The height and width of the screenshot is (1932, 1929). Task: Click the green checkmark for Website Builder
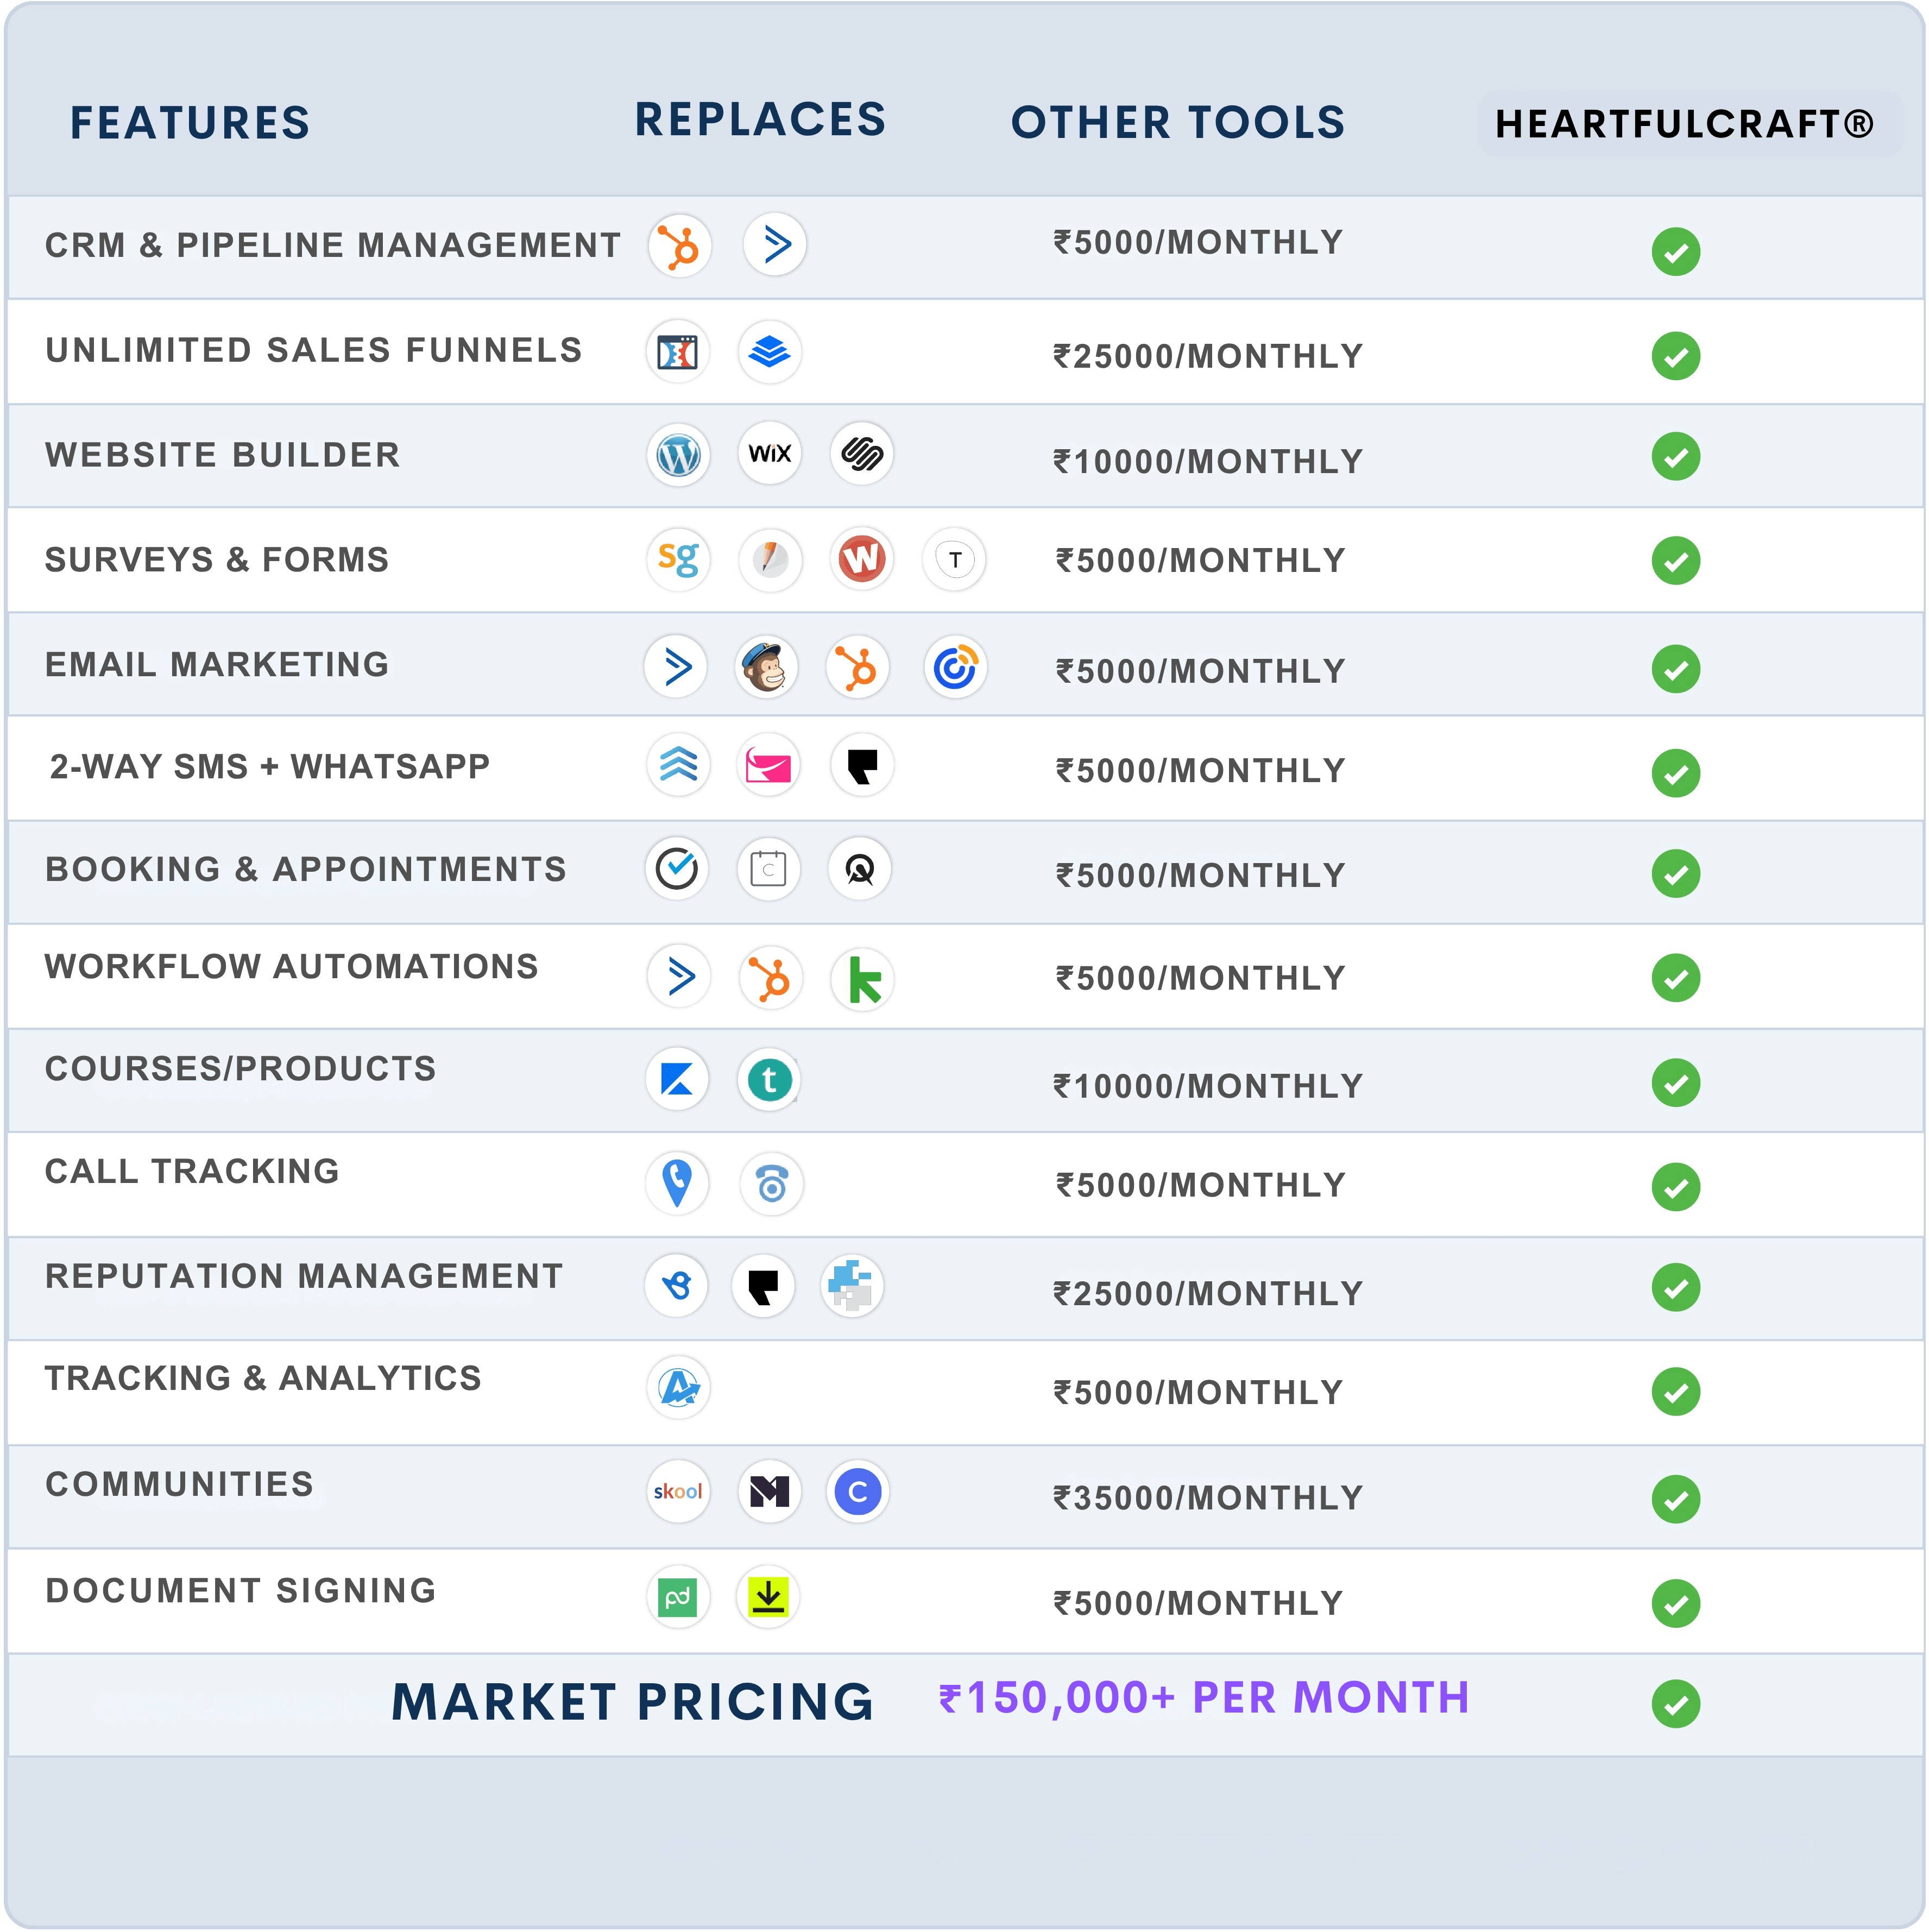pyautogui.click(x=1675, y=457)
